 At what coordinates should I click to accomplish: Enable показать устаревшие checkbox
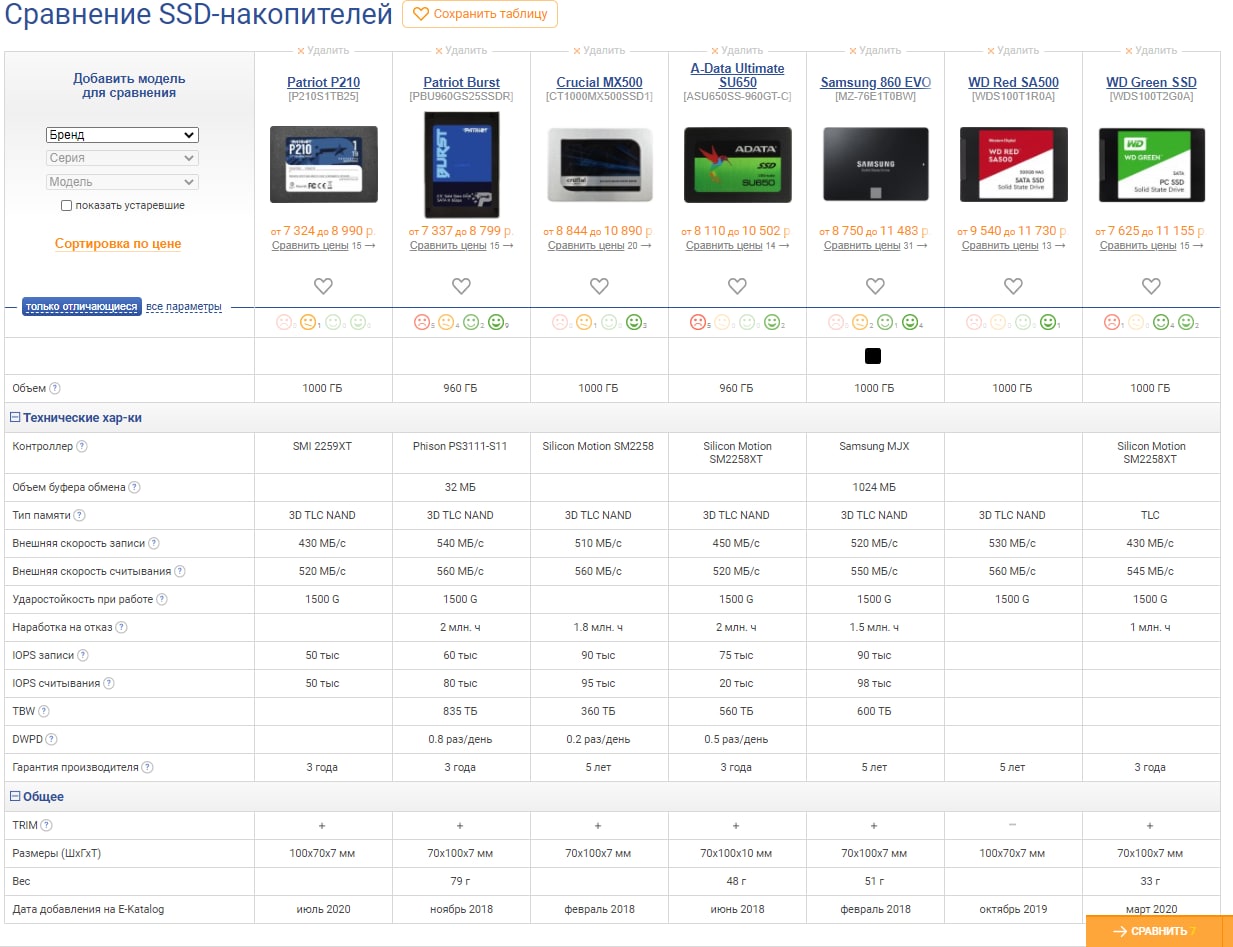66,206
